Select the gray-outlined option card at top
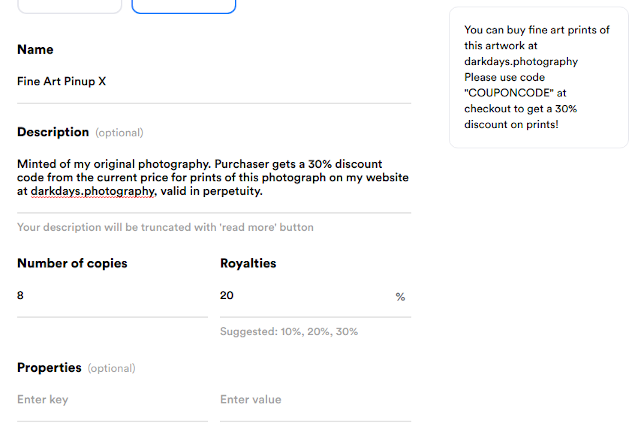The height and width of the screenshot is (430, 641). pos(69,6)
